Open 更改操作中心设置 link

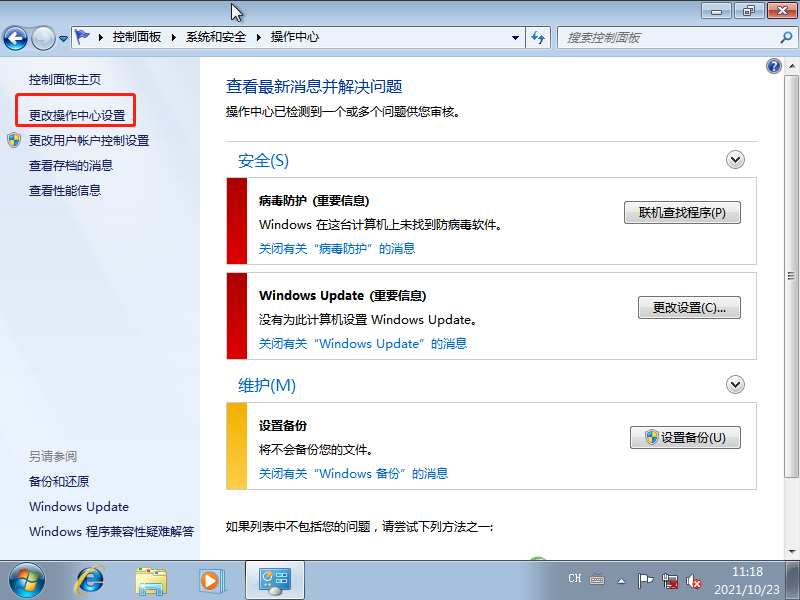[x=77, y=116]
